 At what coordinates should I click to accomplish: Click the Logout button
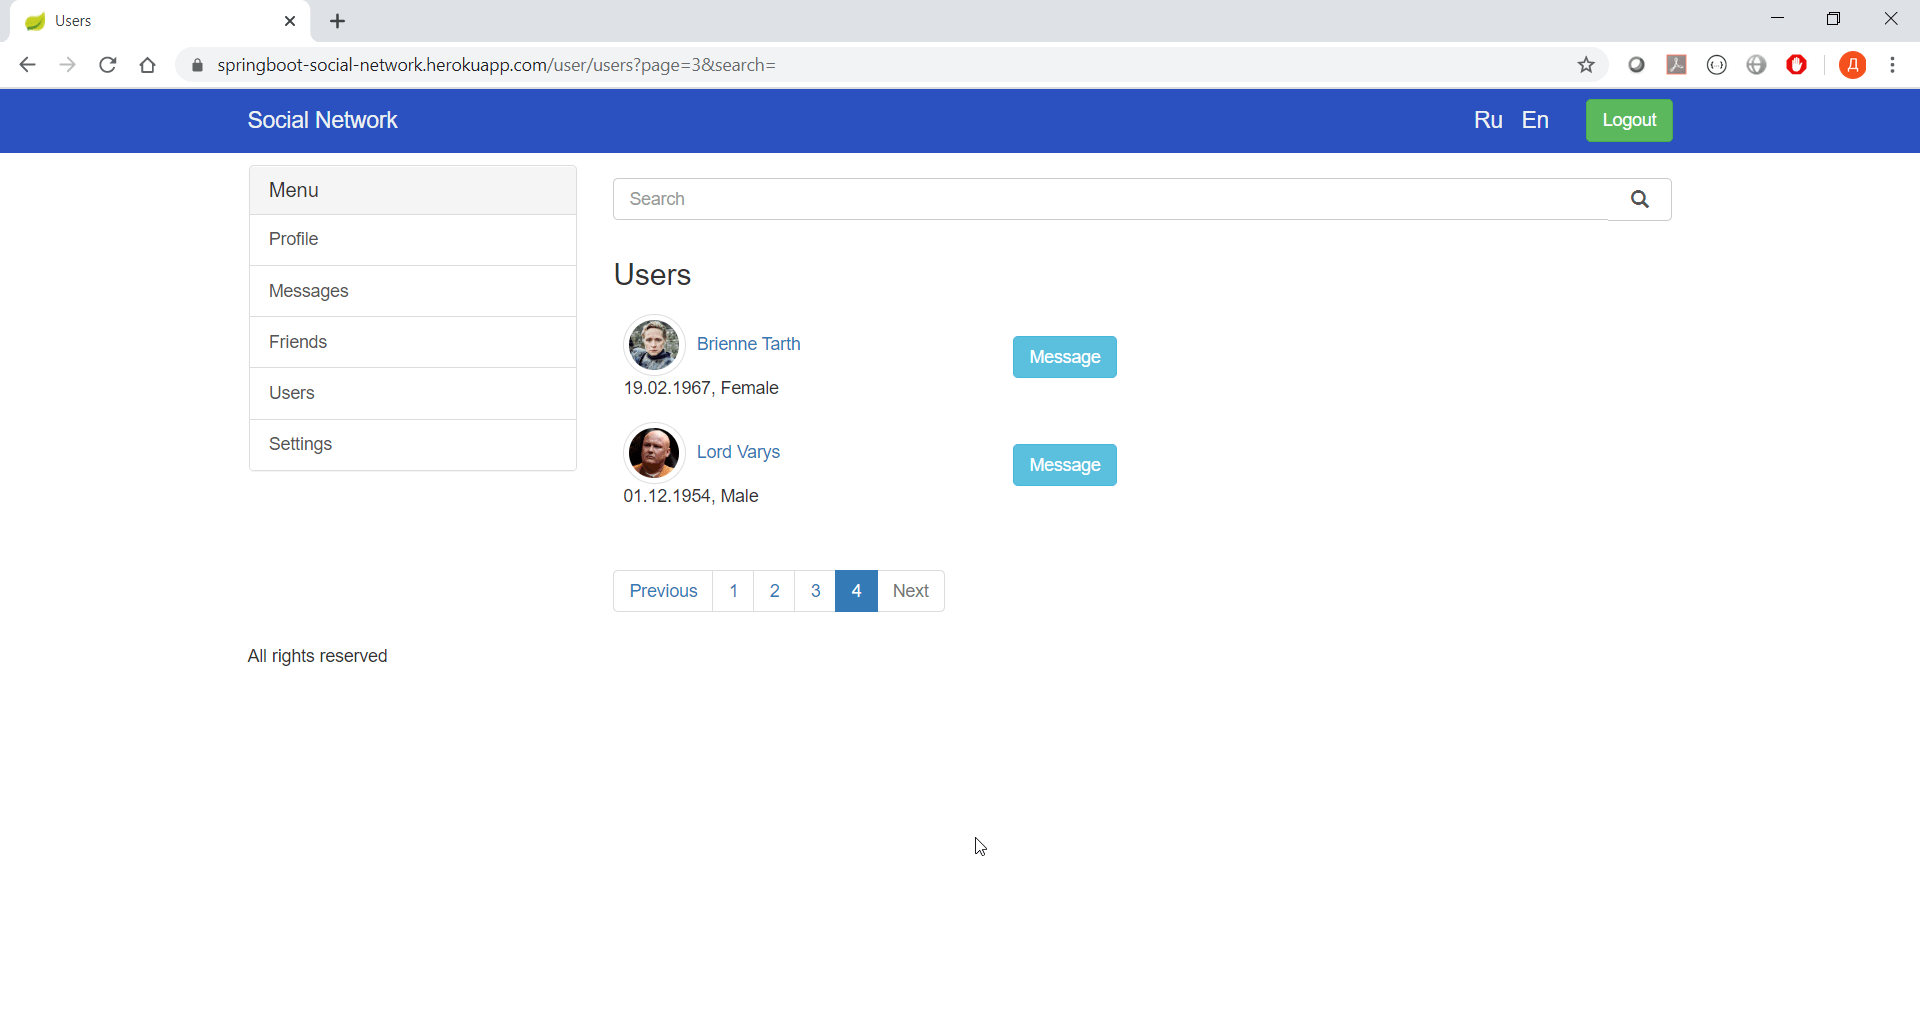[1628, 120]
